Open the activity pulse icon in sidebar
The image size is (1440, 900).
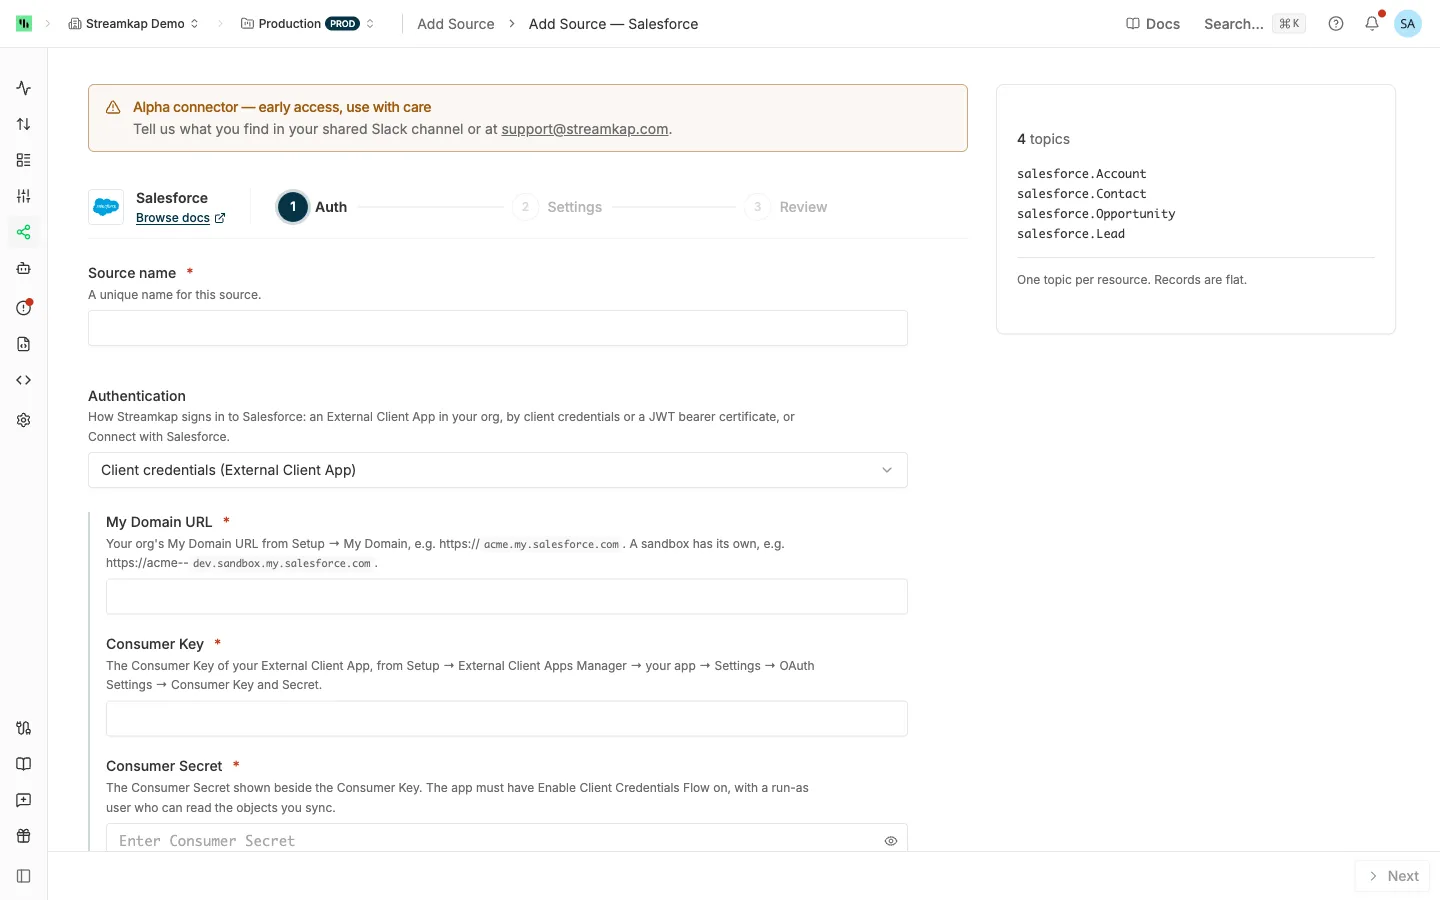point(24,88)
